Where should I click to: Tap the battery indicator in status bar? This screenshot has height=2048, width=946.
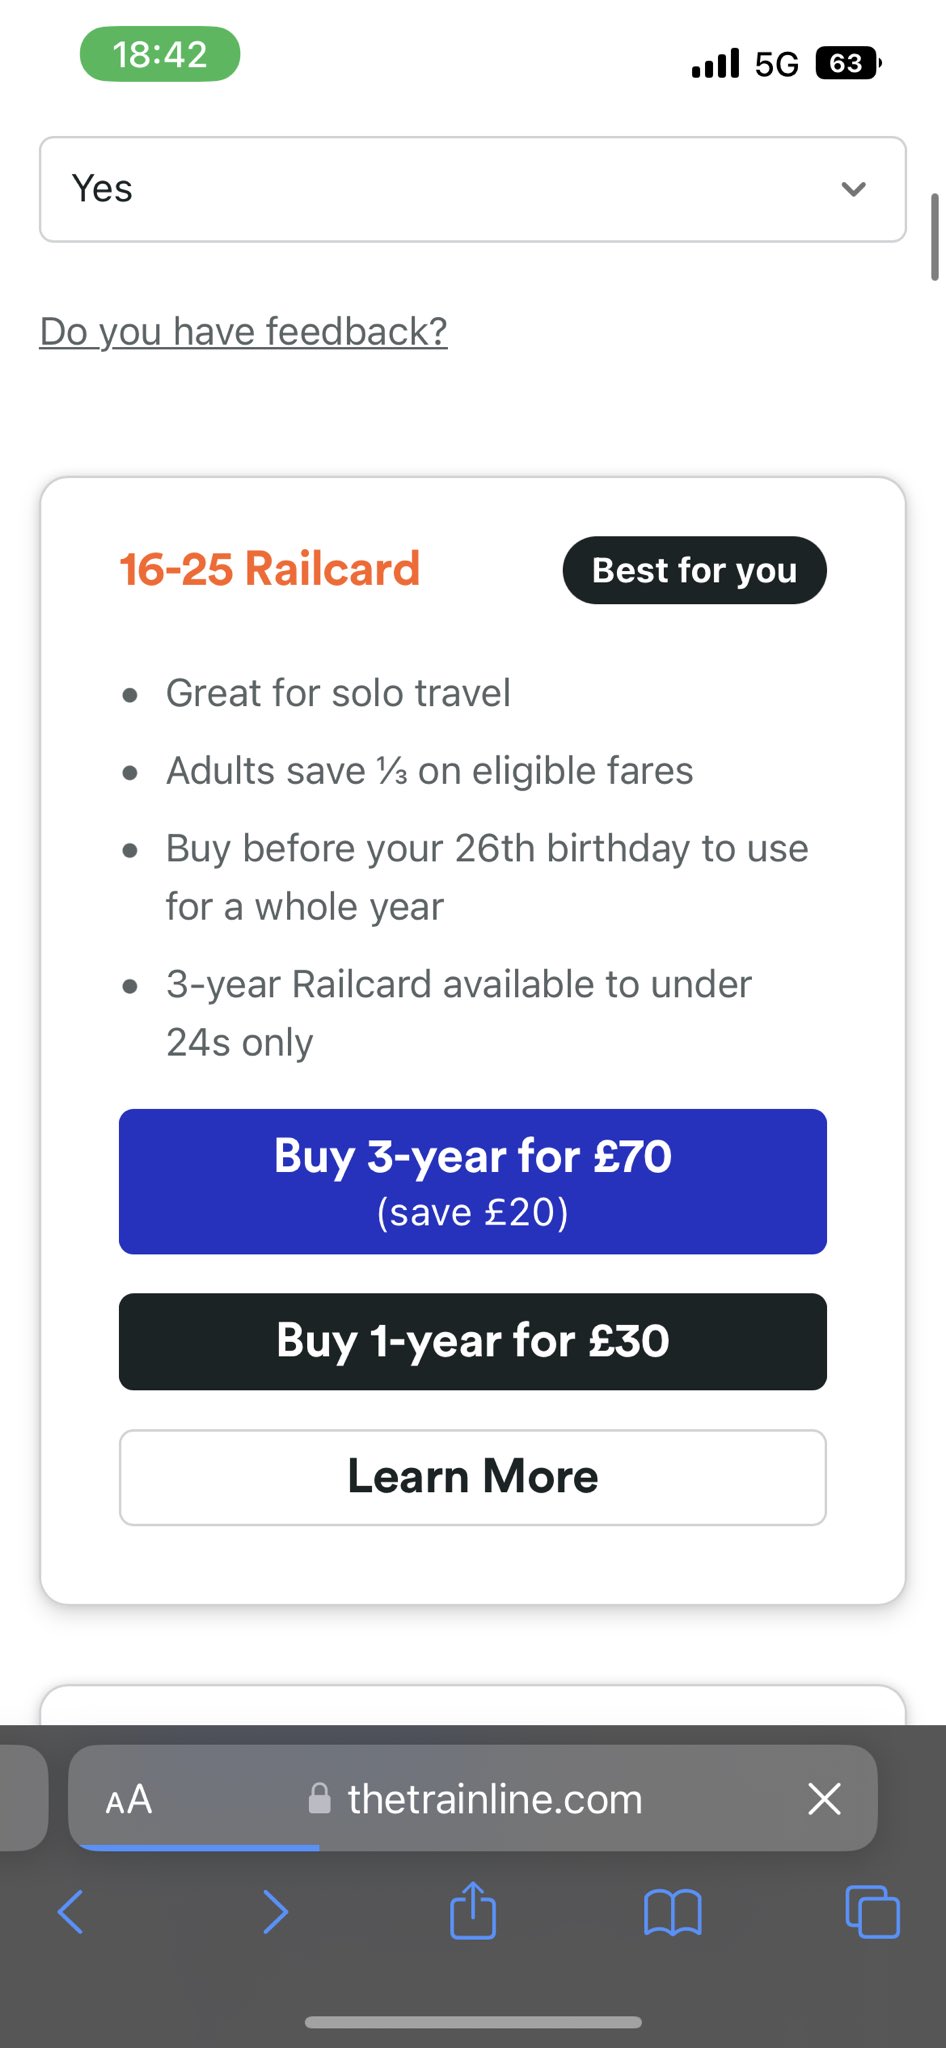[848, 64]
